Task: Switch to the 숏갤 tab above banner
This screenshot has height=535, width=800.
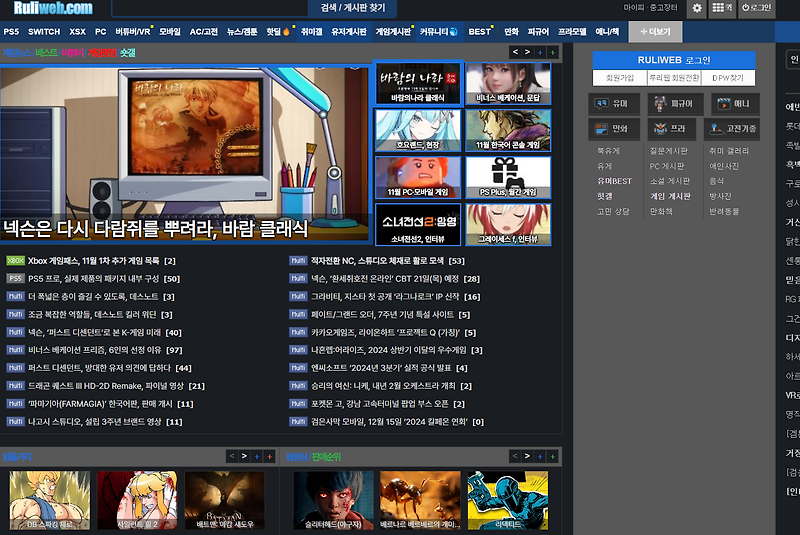Action: pos(128,53)
